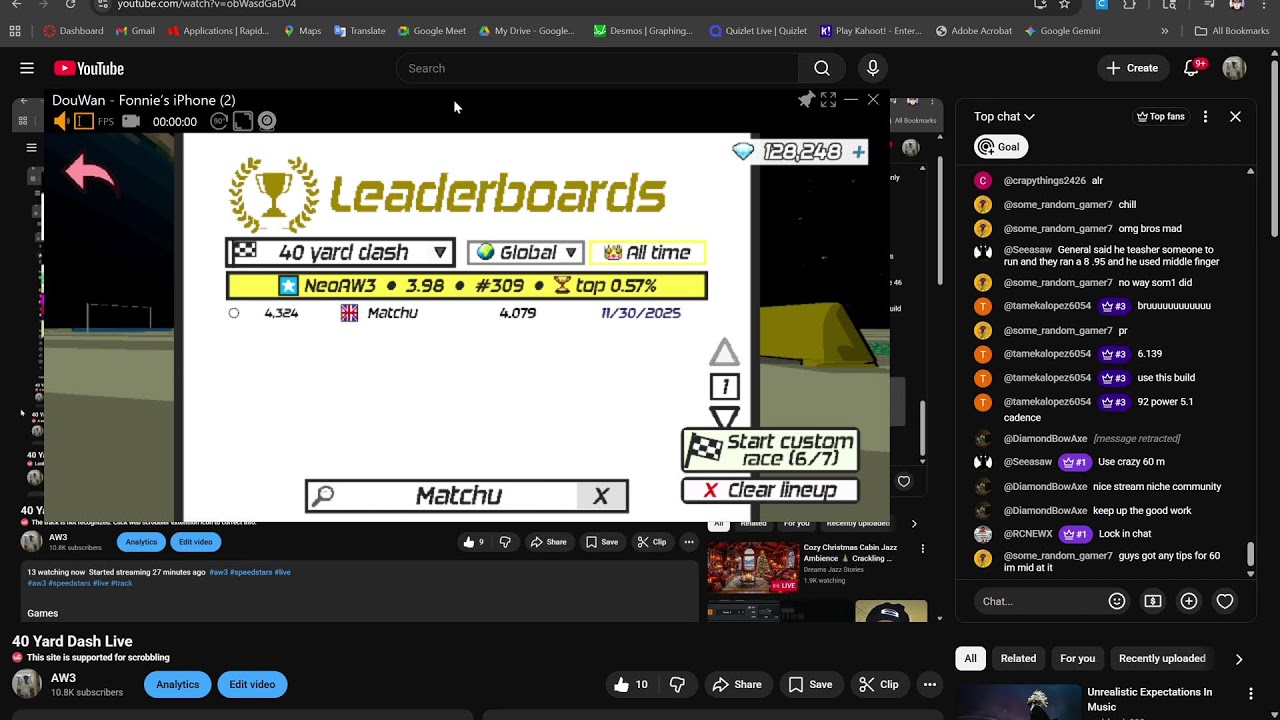The image size is (1280, 720).
Task: Open the YouTube account avatar menu
Action: [1234, 68]
